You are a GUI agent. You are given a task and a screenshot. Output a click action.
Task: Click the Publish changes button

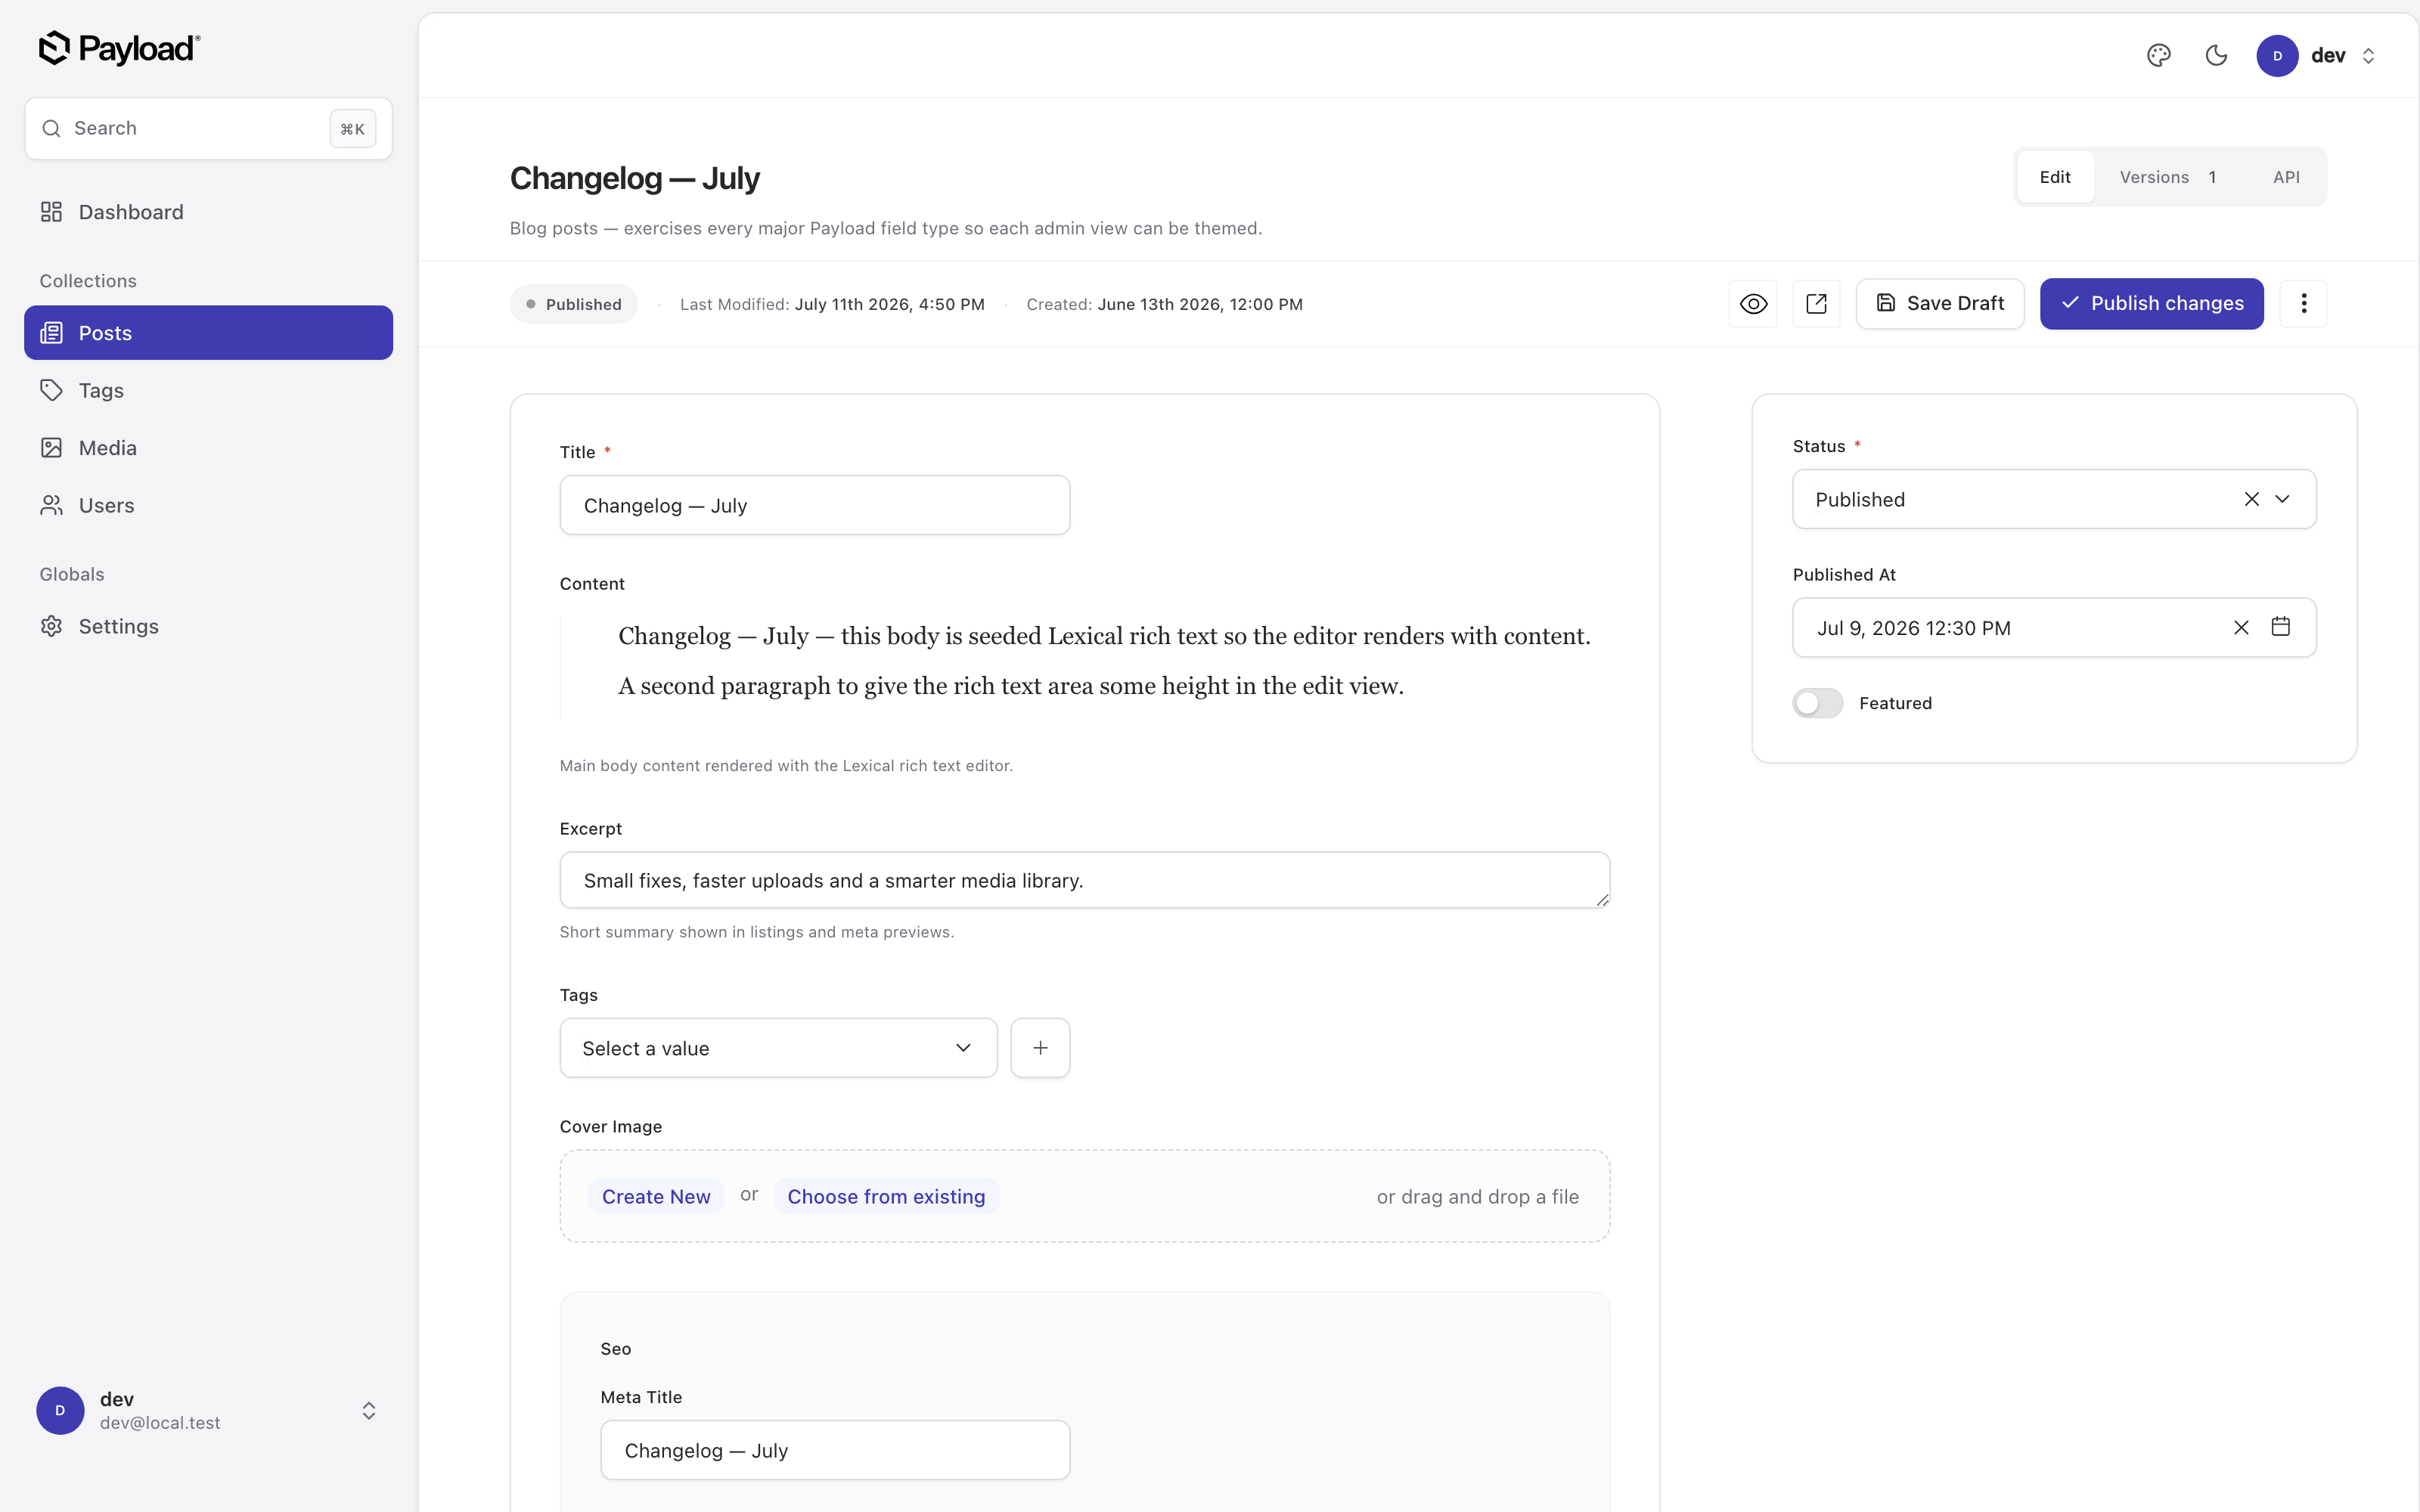pyautogui.click(x=2151, y=304)
